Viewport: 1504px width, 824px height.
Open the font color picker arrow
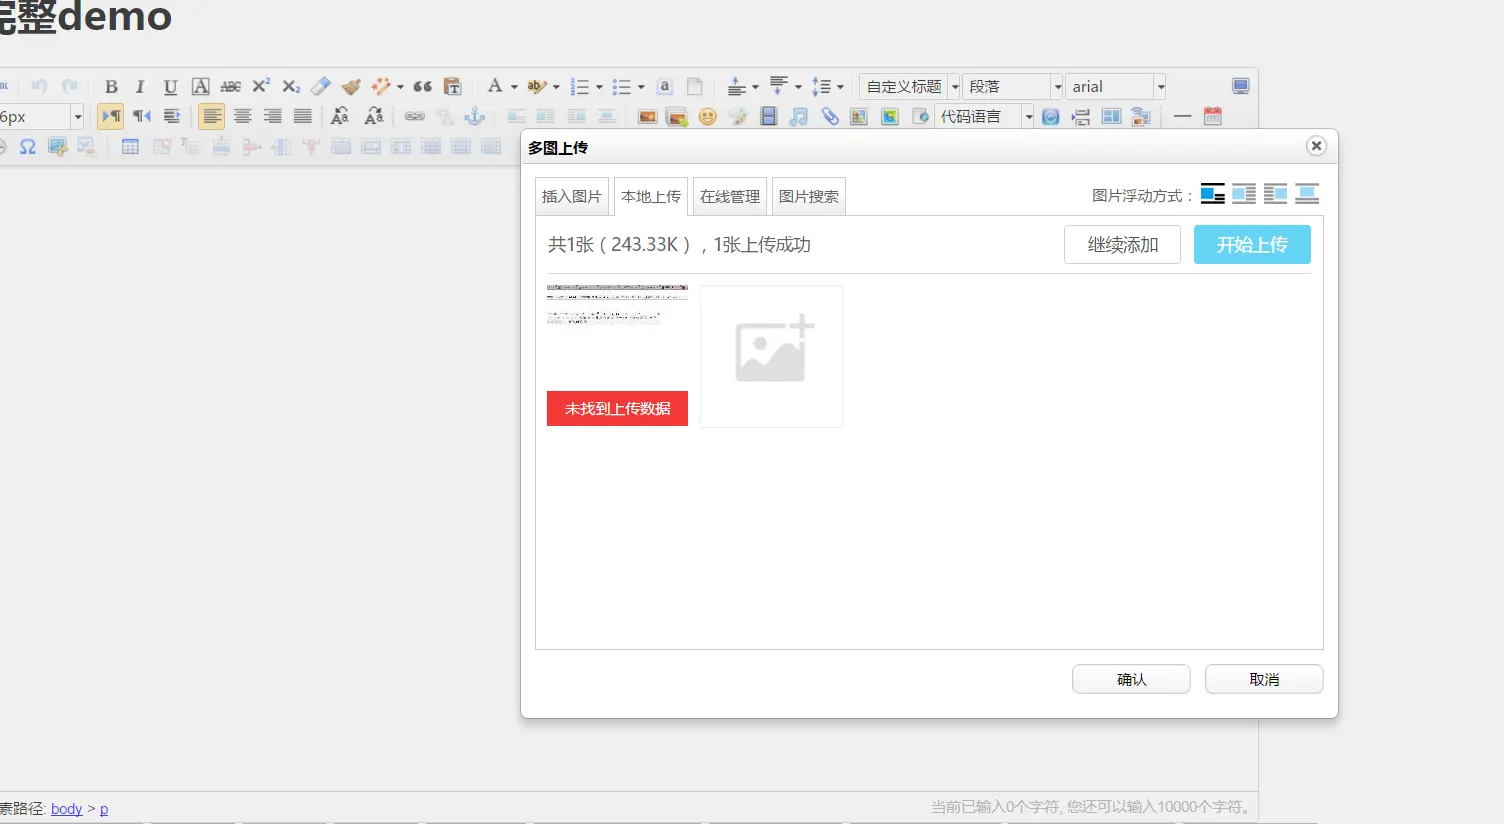tap(514, 87)
